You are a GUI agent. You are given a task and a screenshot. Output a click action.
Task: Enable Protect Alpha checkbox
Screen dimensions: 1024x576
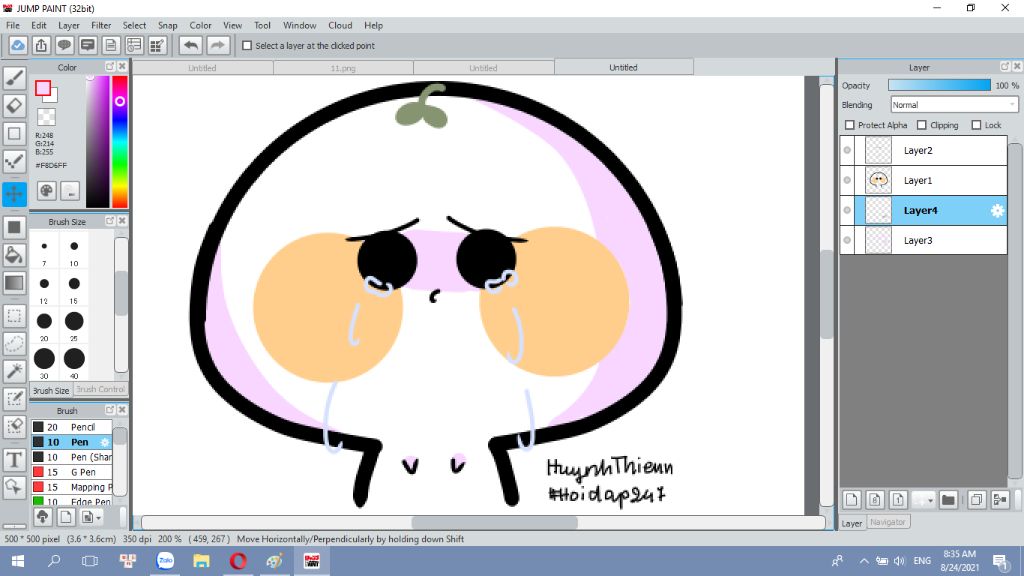850,125
